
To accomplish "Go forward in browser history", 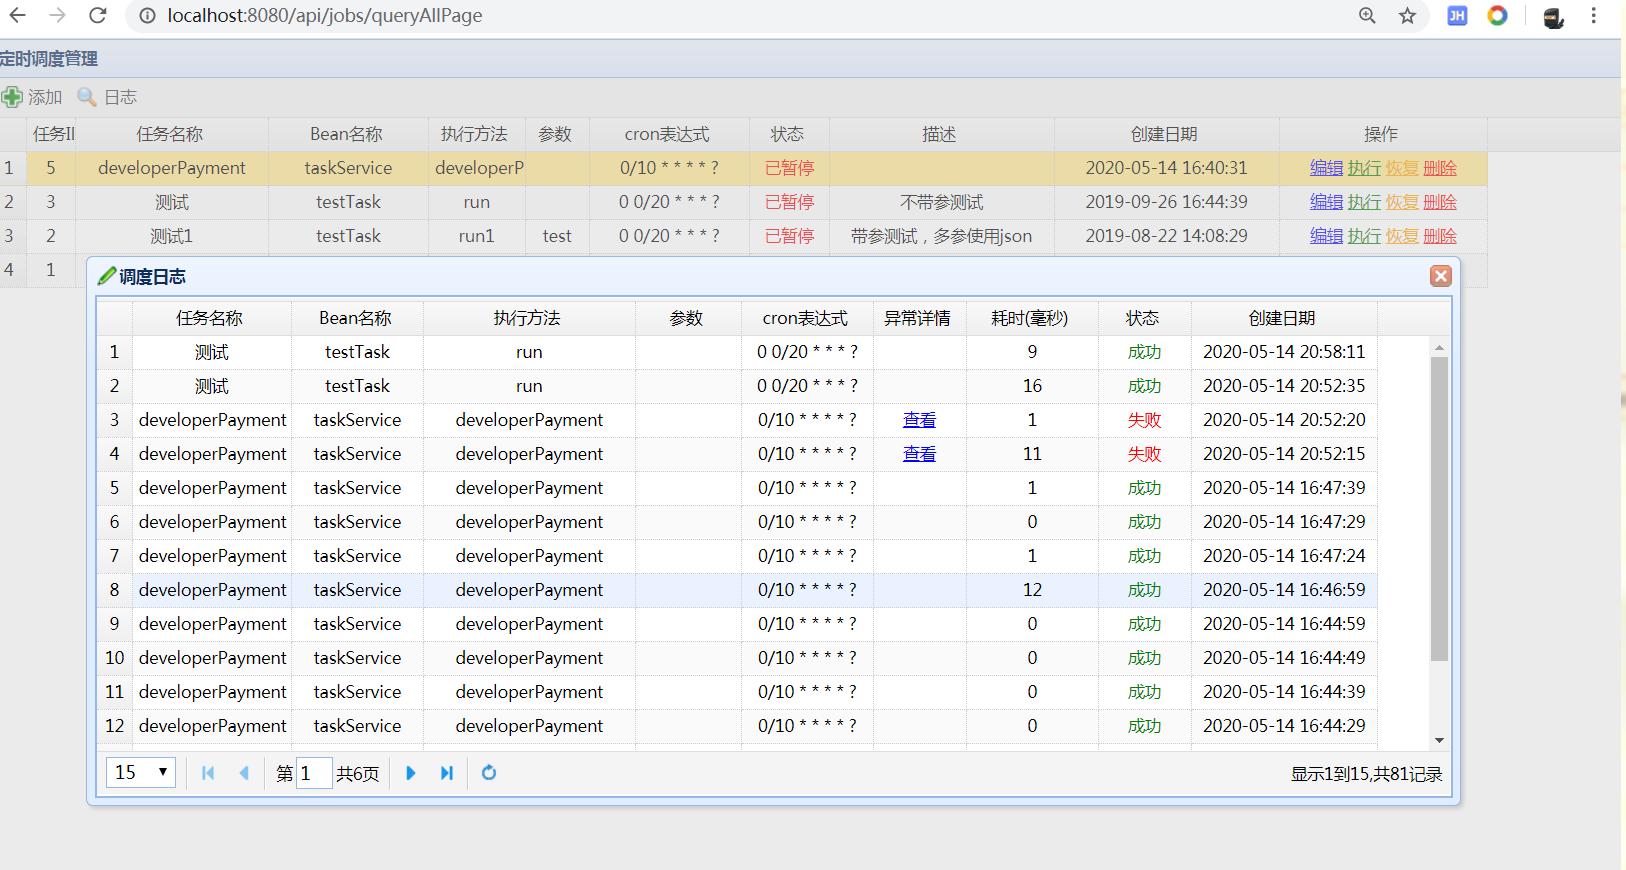I will click(57, 15).
